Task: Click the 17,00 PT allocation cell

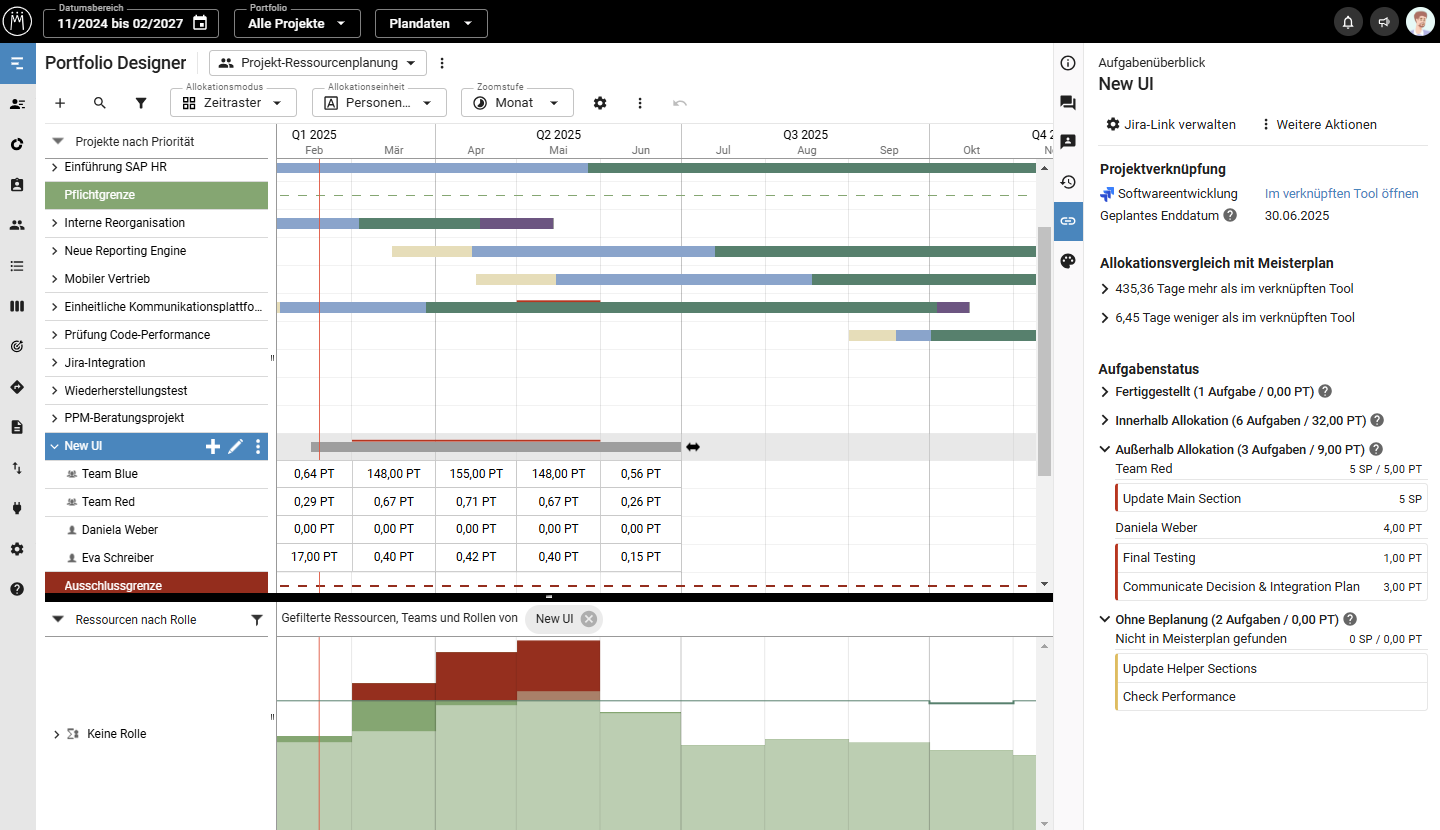Action: (314, 557)
